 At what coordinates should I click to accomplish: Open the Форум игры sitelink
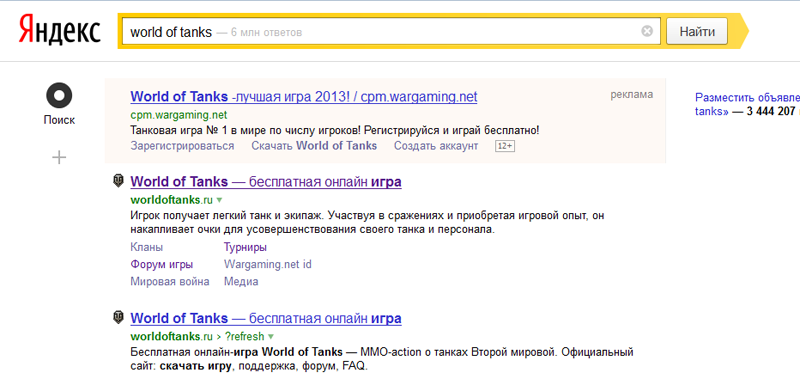coord(162,265)
